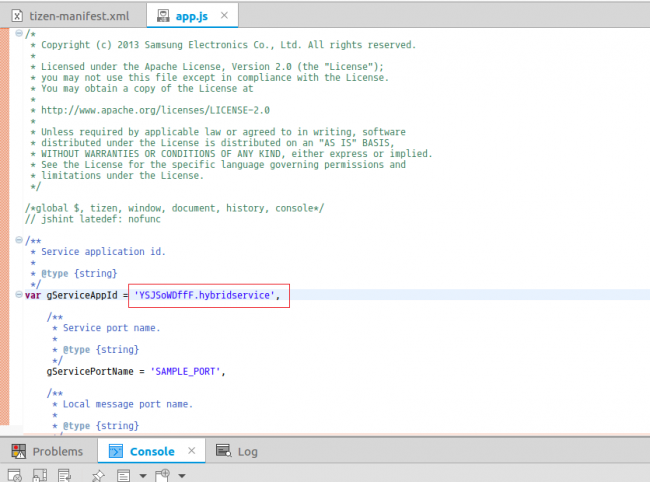Open the Open Console dropdown arrow
The image size is (650, 482).
point(180,476)
